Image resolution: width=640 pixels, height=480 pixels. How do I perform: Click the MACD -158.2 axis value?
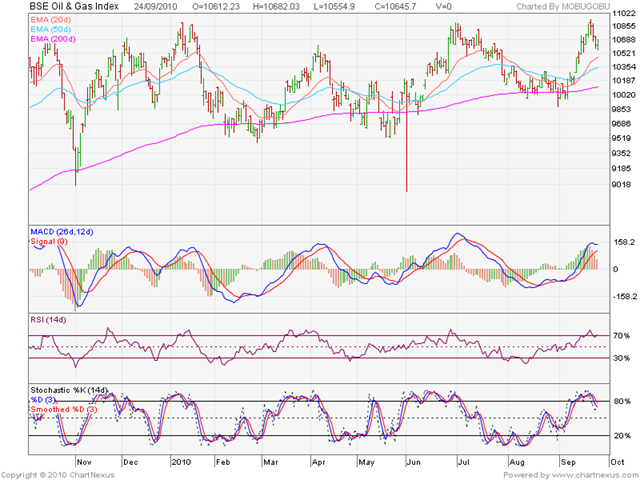point(625,296)
